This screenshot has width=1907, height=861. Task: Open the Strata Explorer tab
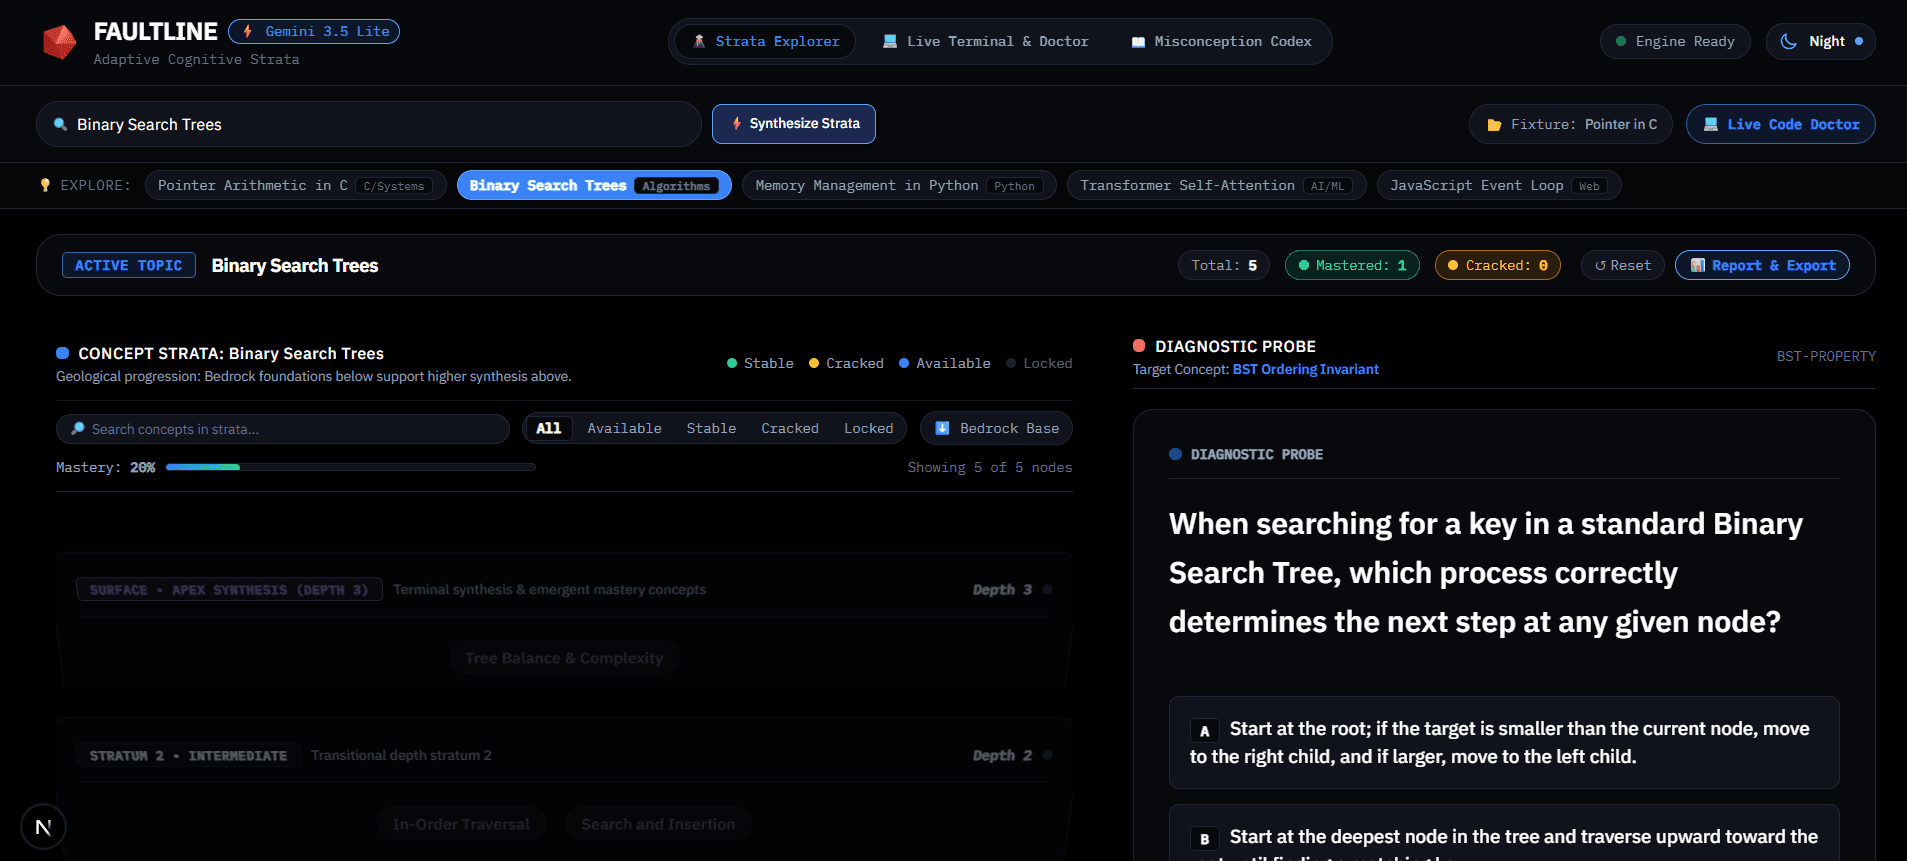765,41
